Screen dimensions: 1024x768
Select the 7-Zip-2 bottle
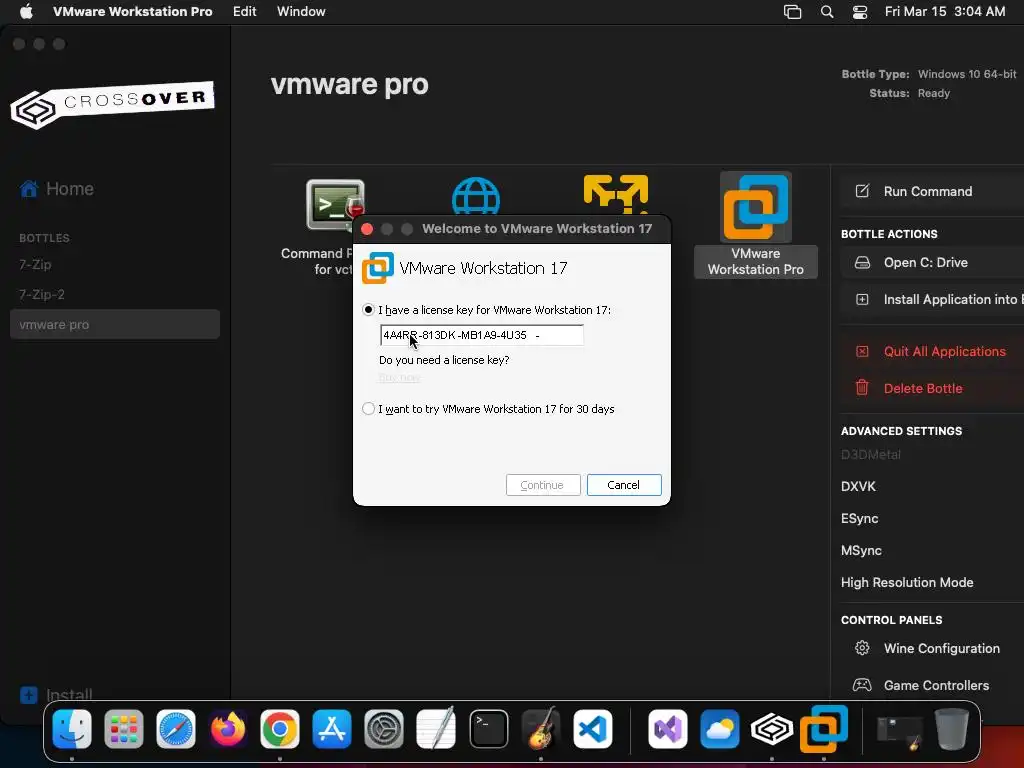coord(42,295)
